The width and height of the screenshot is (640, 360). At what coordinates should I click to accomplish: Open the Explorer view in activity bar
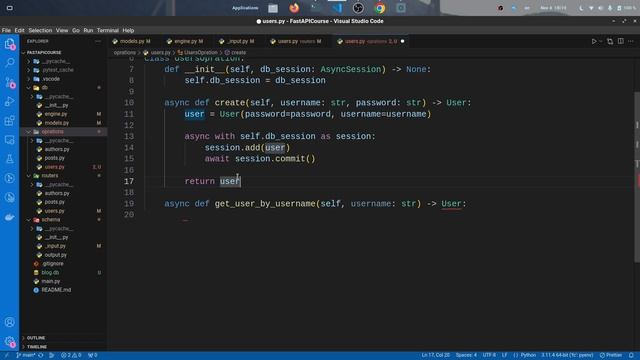pyautogui.click(x=9, y=44)
